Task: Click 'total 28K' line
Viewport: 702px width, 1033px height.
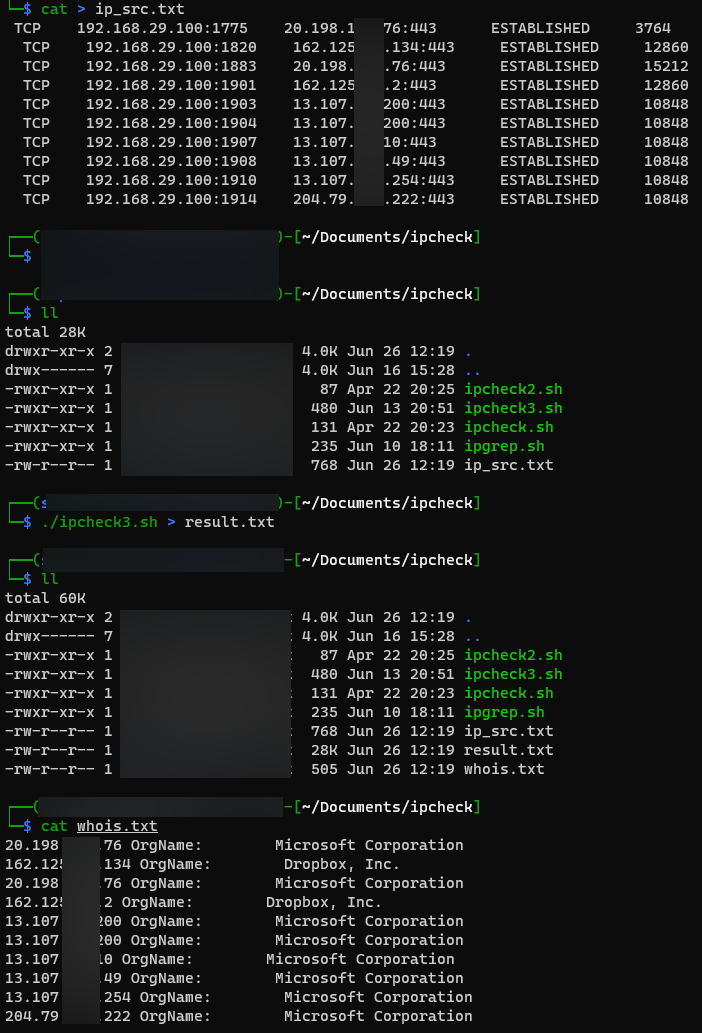Action: tap(45, 333)
